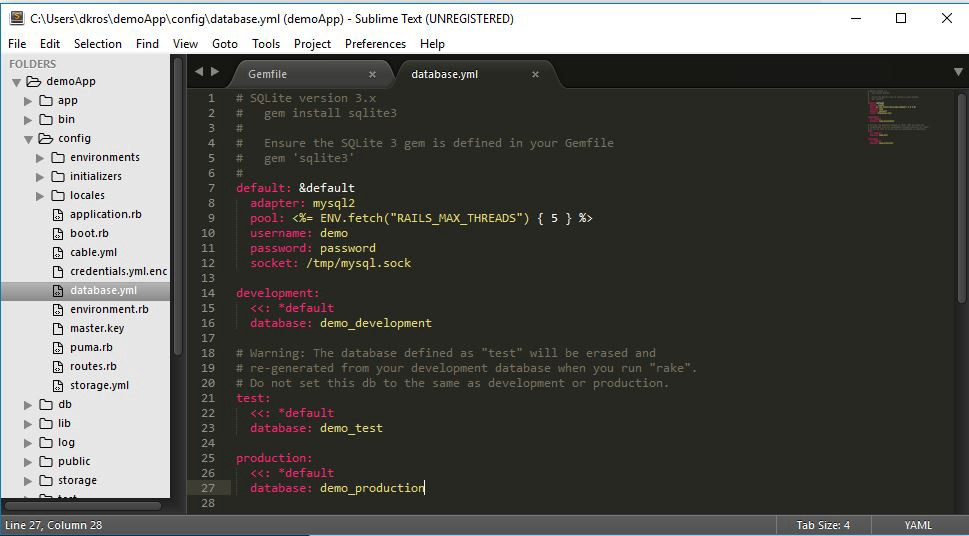Expand the initializers folder arrow
Screen dimensions: 969x536
(40, 177)
